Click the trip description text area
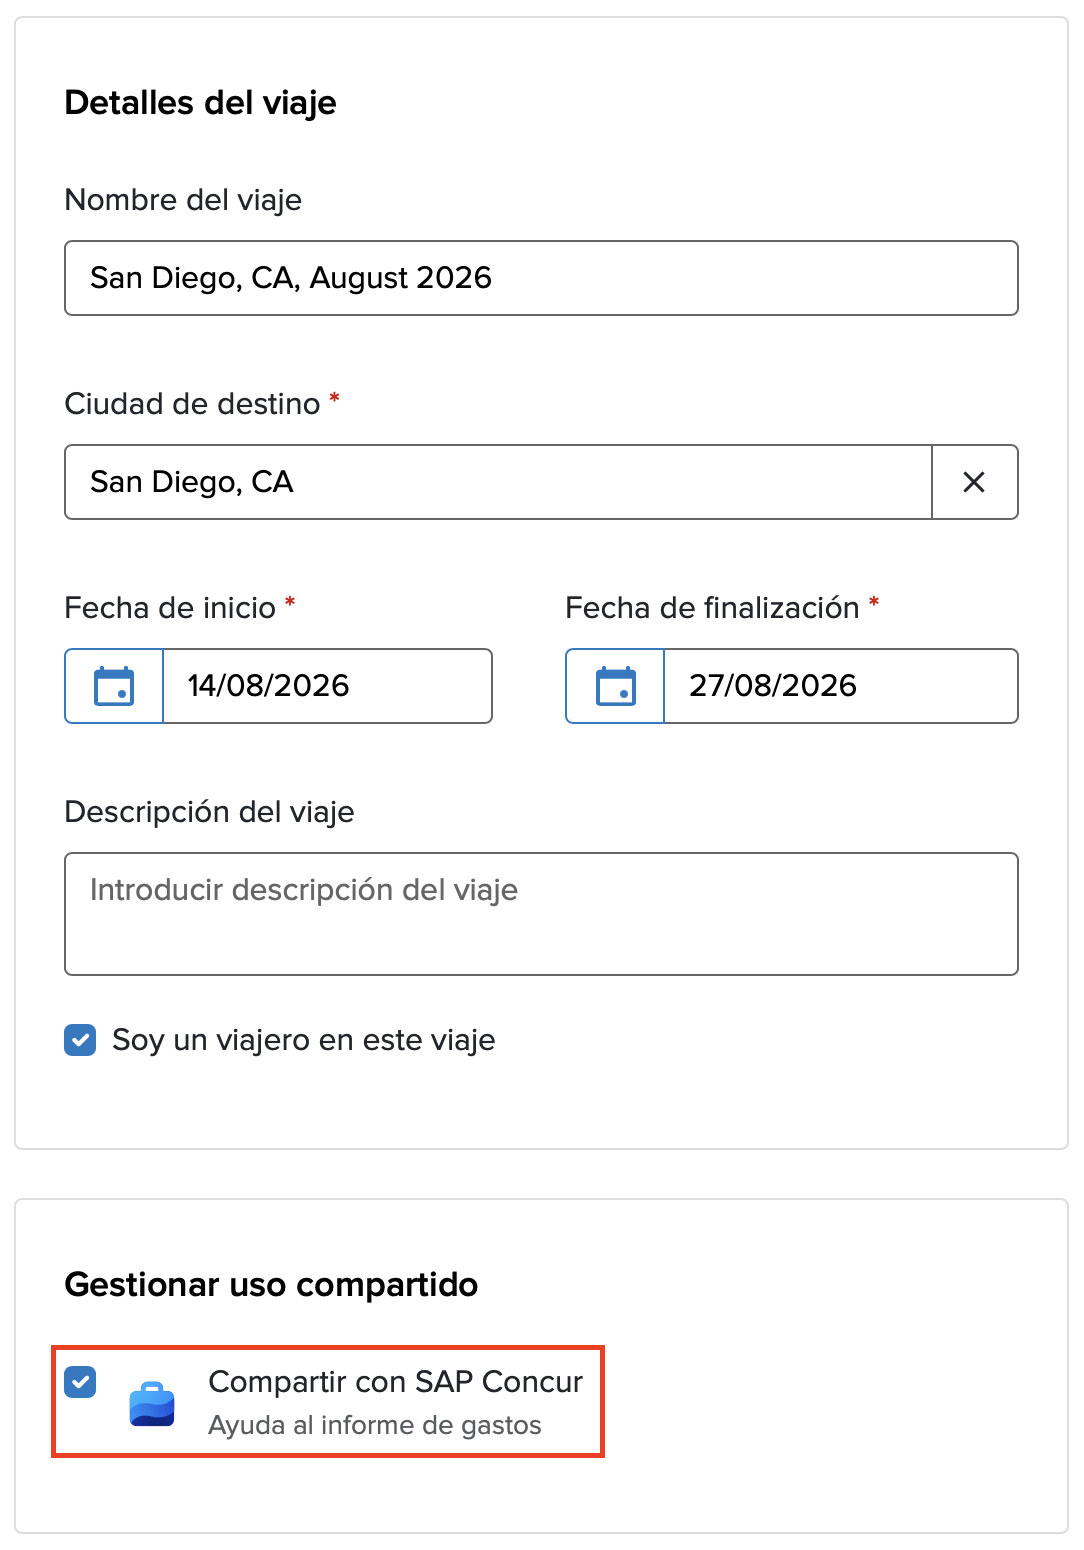 541,914
